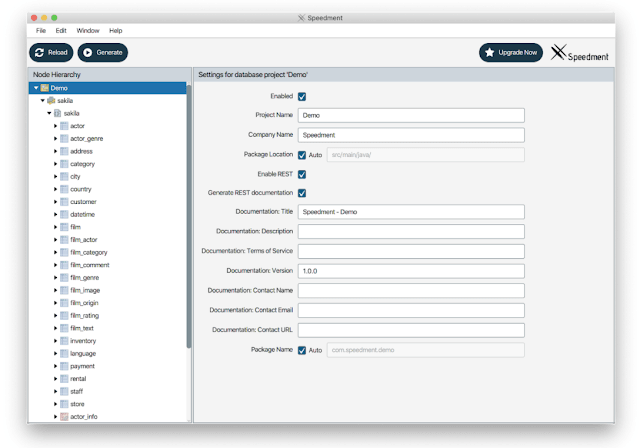Click the Node Hierarchy vertical scrollbar

(x=189, y=216)
